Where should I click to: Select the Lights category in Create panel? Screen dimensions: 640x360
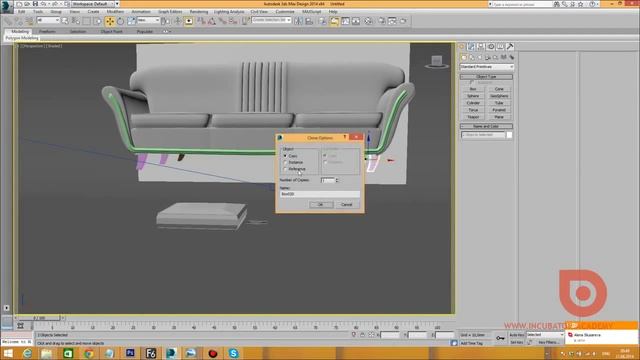click(480, 58)
